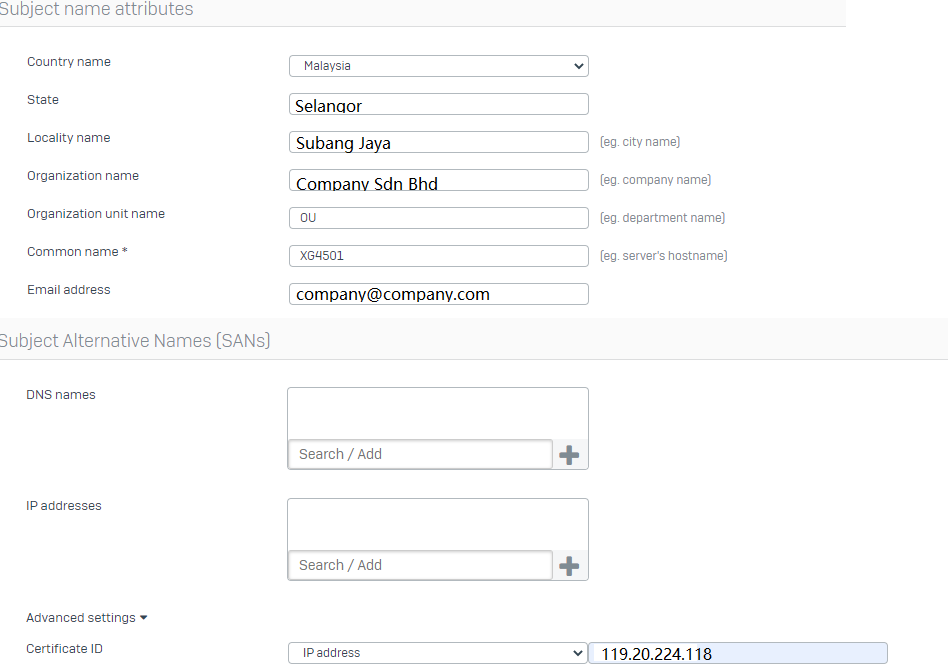948x672 pixels.
Task: Click the Email address input field
Action: pos(439,294)
